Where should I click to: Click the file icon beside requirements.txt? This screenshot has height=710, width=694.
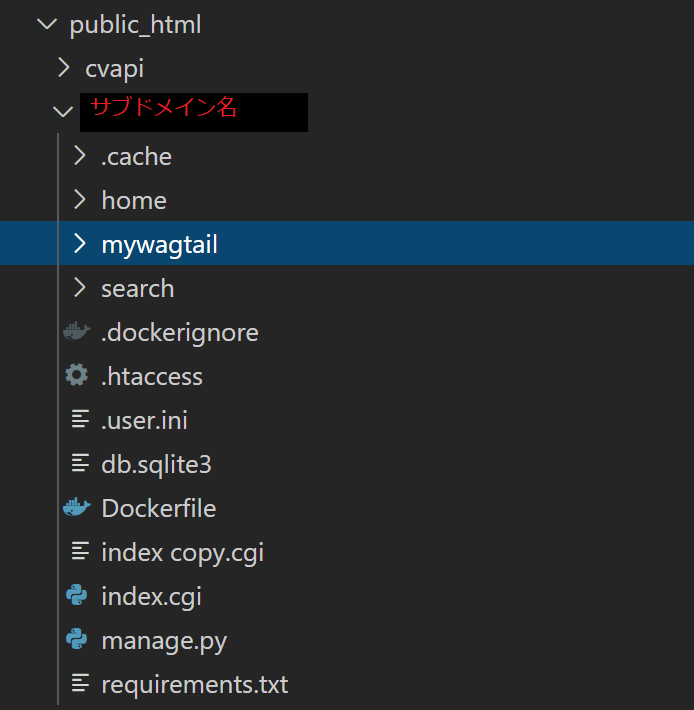pos(80,684)
